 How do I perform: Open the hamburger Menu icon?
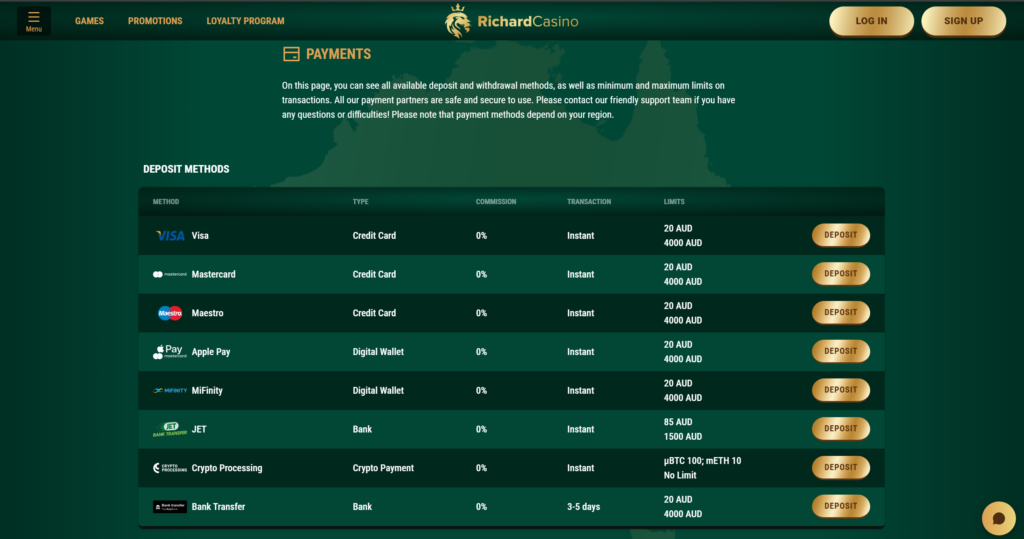(33, 21)
